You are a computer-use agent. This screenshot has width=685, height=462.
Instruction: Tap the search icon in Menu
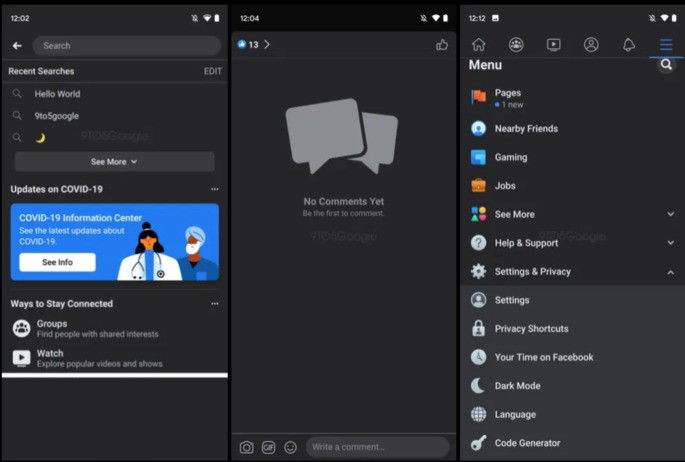pyautogui.click(x=666, y=65)
